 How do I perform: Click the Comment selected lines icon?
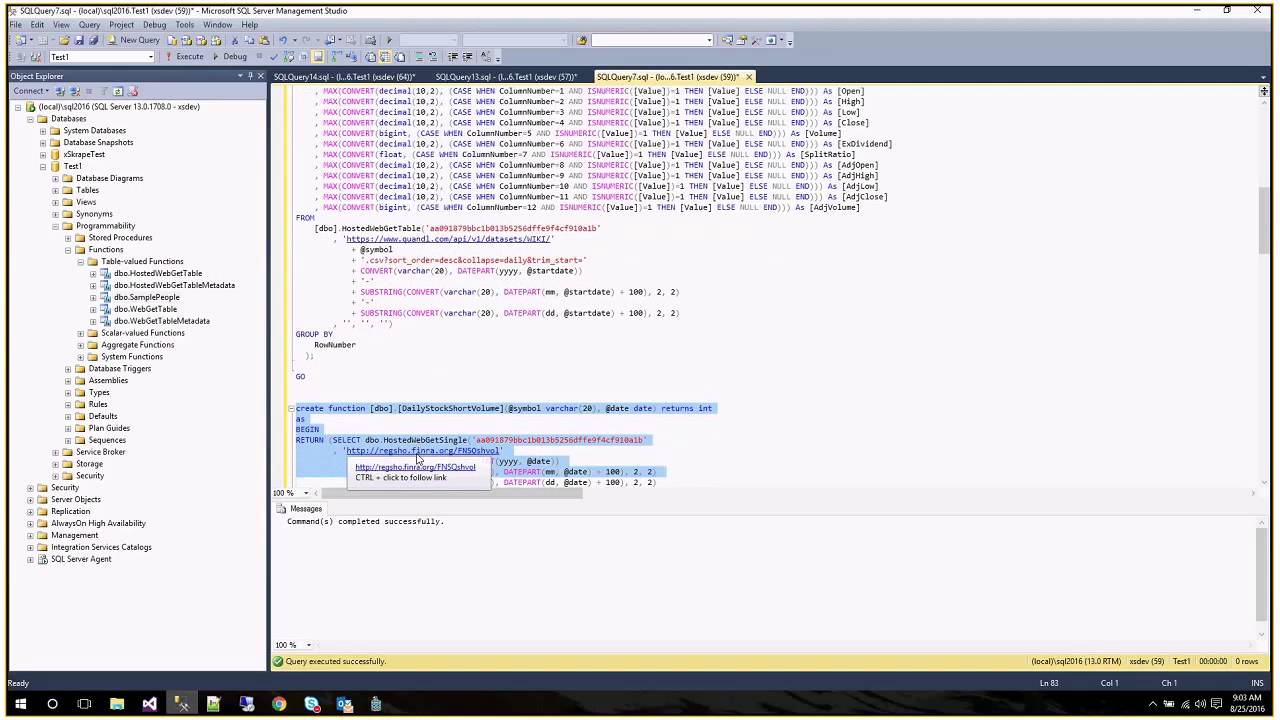click(419, 56)
